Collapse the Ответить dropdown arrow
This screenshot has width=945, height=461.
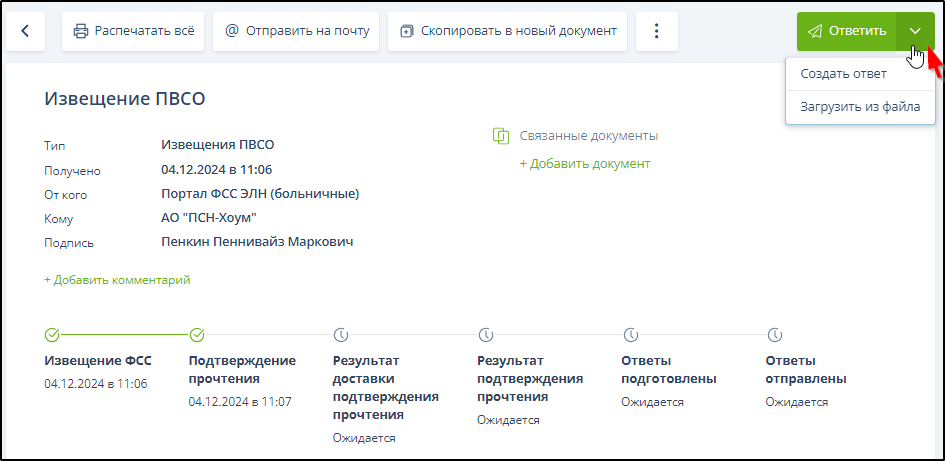click(x=915, y=31)
